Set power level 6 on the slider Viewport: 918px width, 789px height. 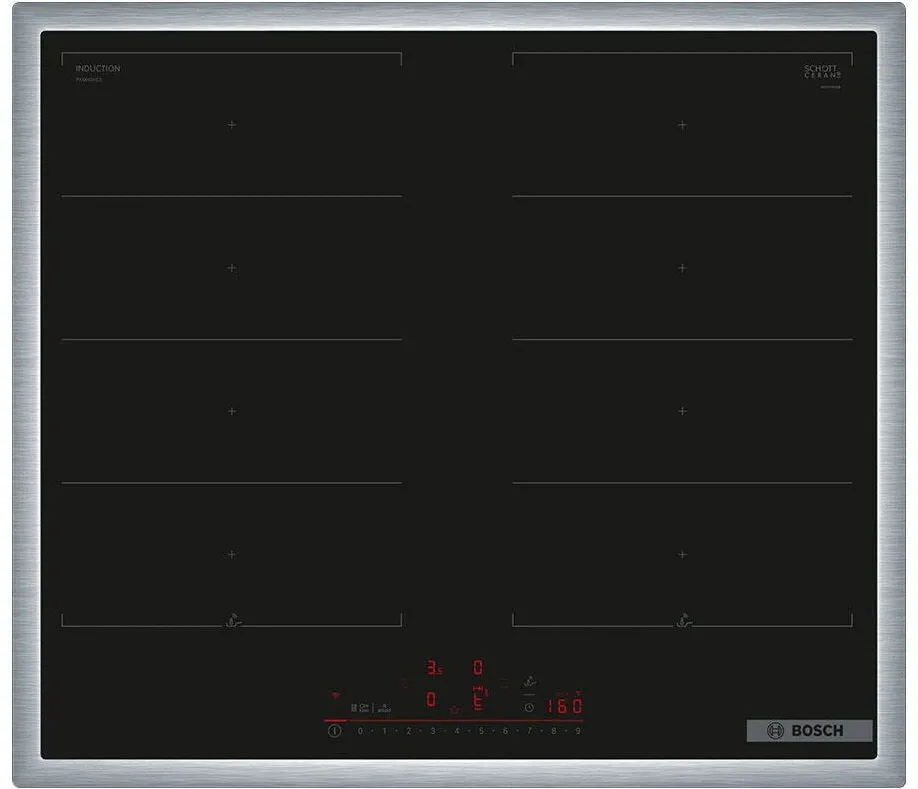(x=505, y=731)
